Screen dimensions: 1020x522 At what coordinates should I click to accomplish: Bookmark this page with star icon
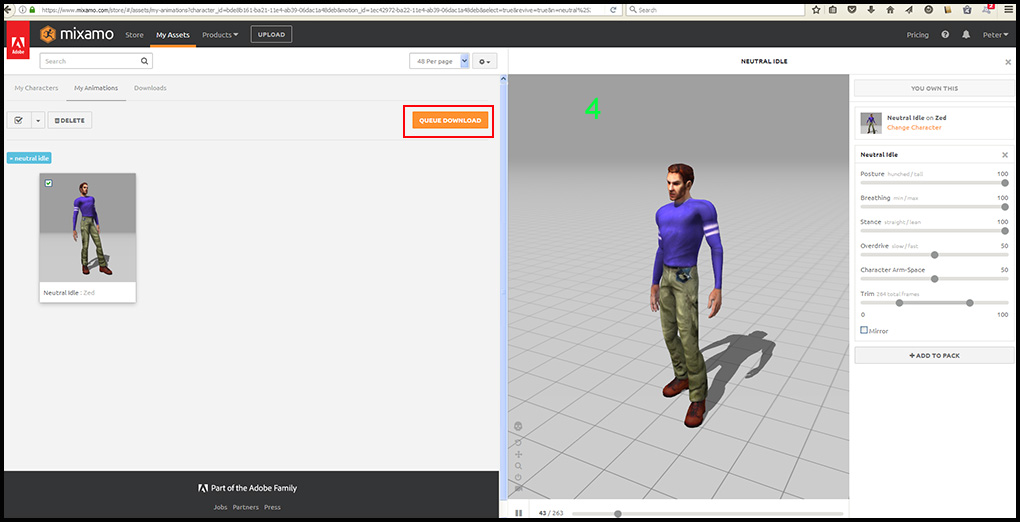[816, 10]
